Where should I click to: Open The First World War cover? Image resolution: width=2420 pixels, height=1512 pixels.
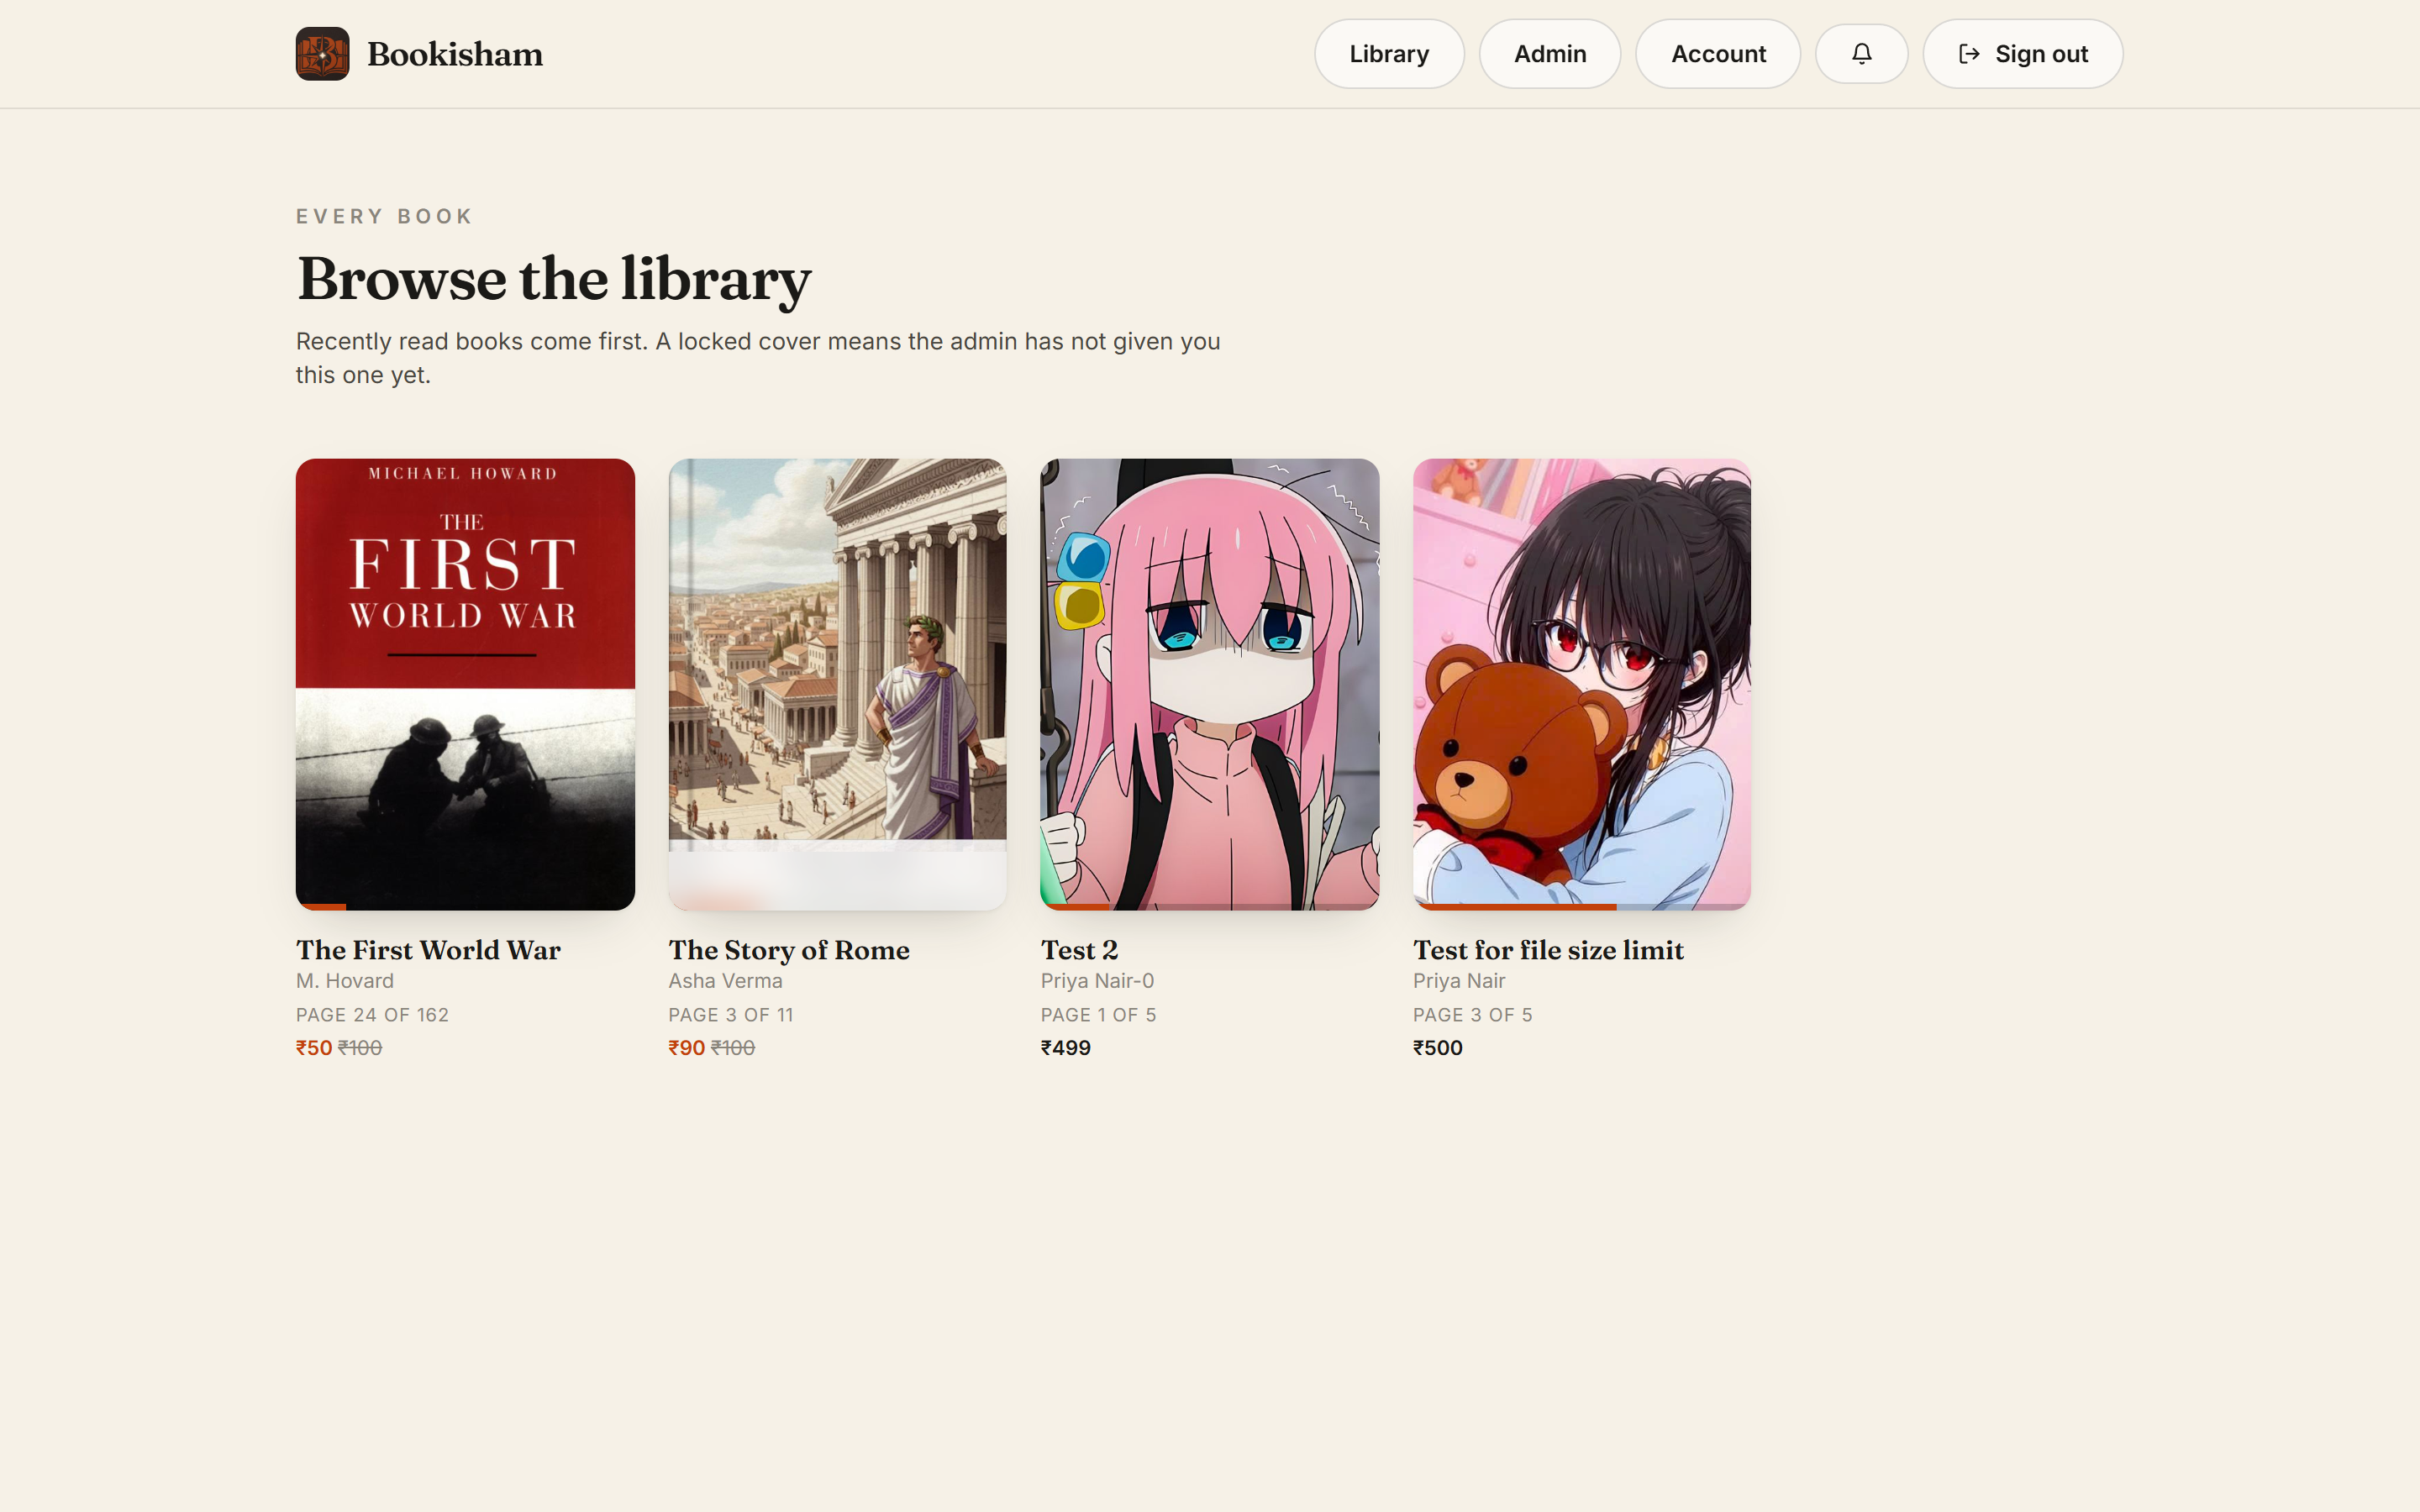pyautogui.click(x=465, y=684)
